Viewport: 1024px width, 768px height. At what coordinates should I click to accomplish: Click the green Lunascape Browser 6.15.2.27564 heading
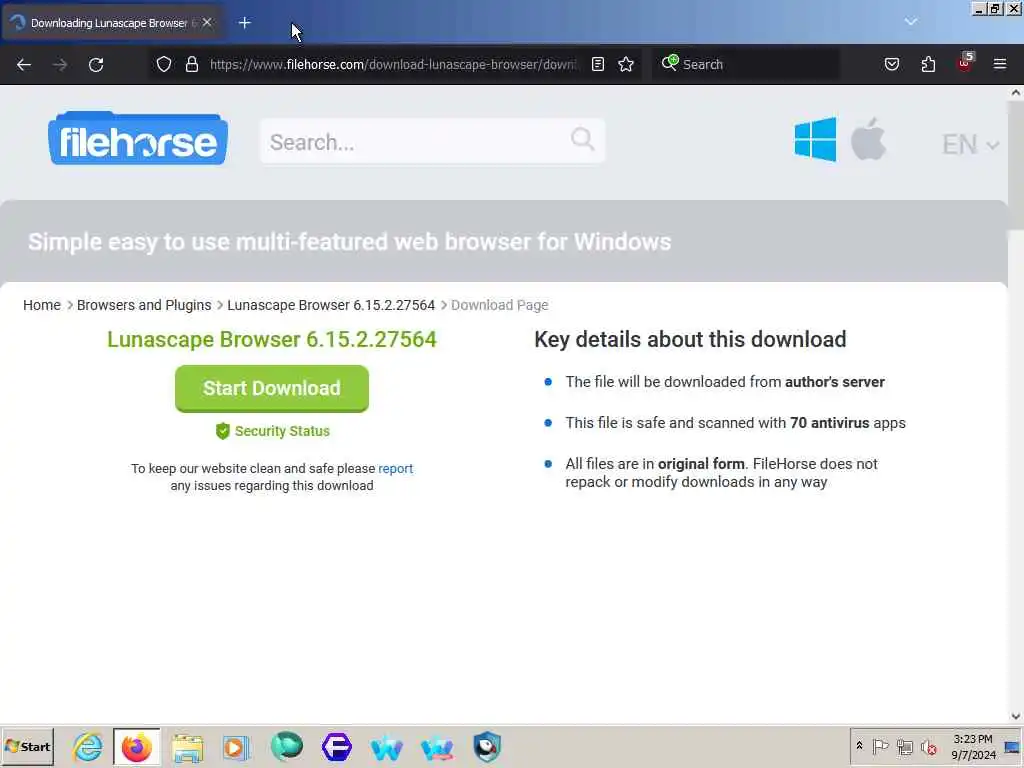click(x=272, y=340)
